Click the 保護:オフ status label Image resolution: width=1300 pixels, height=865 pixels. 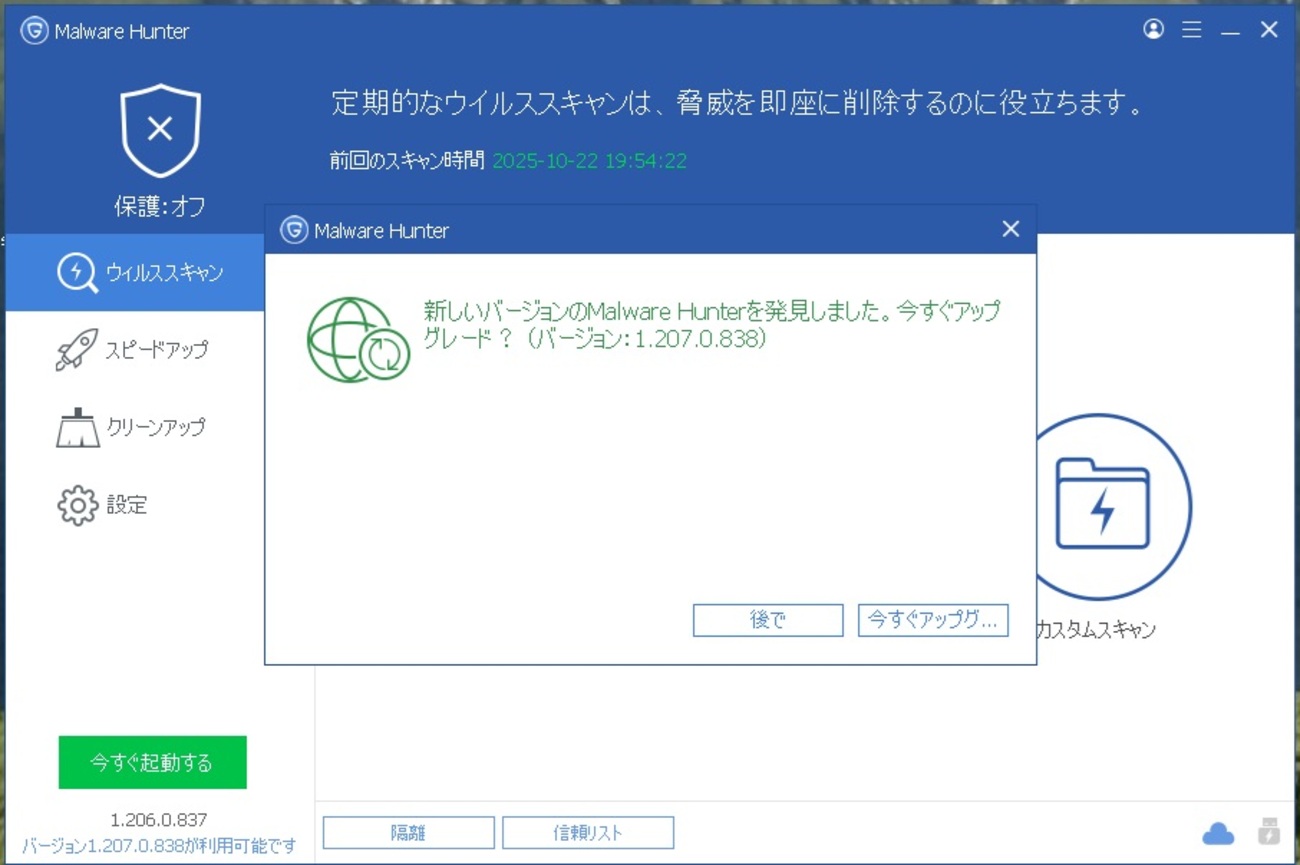pos(160,207)
